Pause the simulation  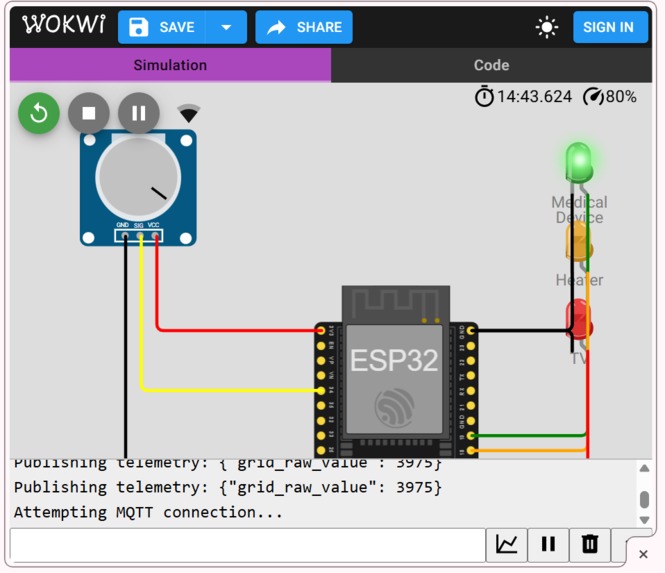[x=139, y=113]
